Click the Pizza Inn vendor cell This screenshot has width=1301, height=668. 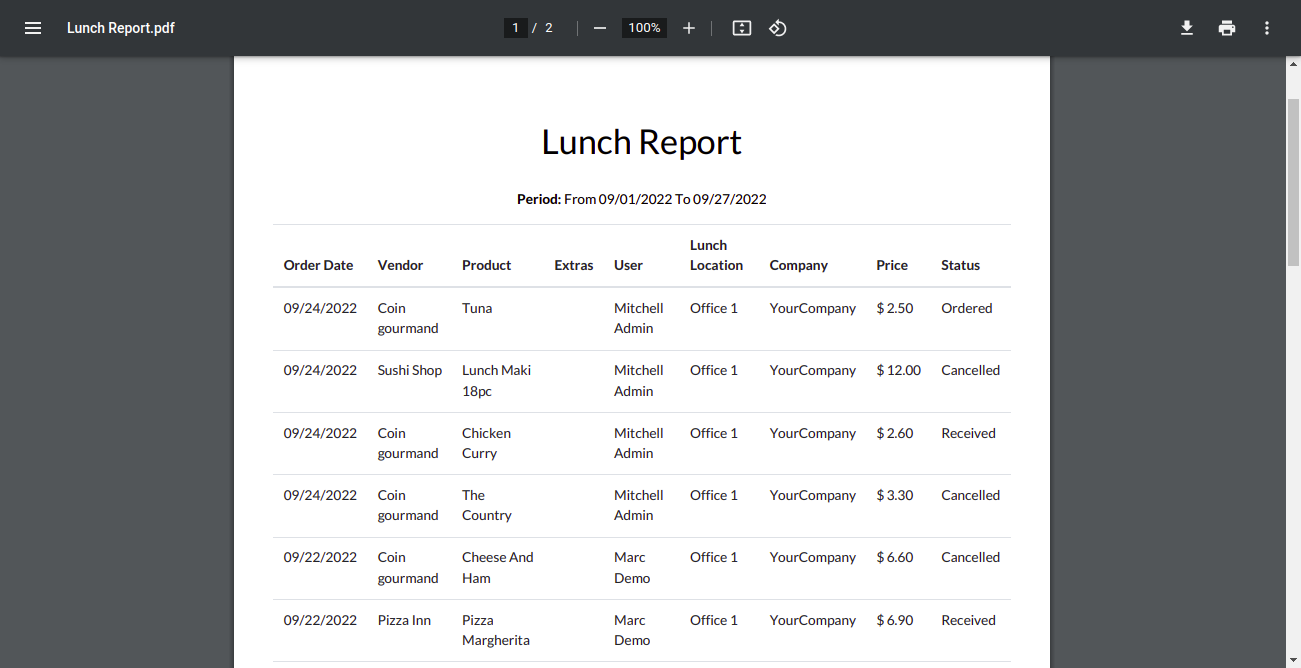pos(404,620)
